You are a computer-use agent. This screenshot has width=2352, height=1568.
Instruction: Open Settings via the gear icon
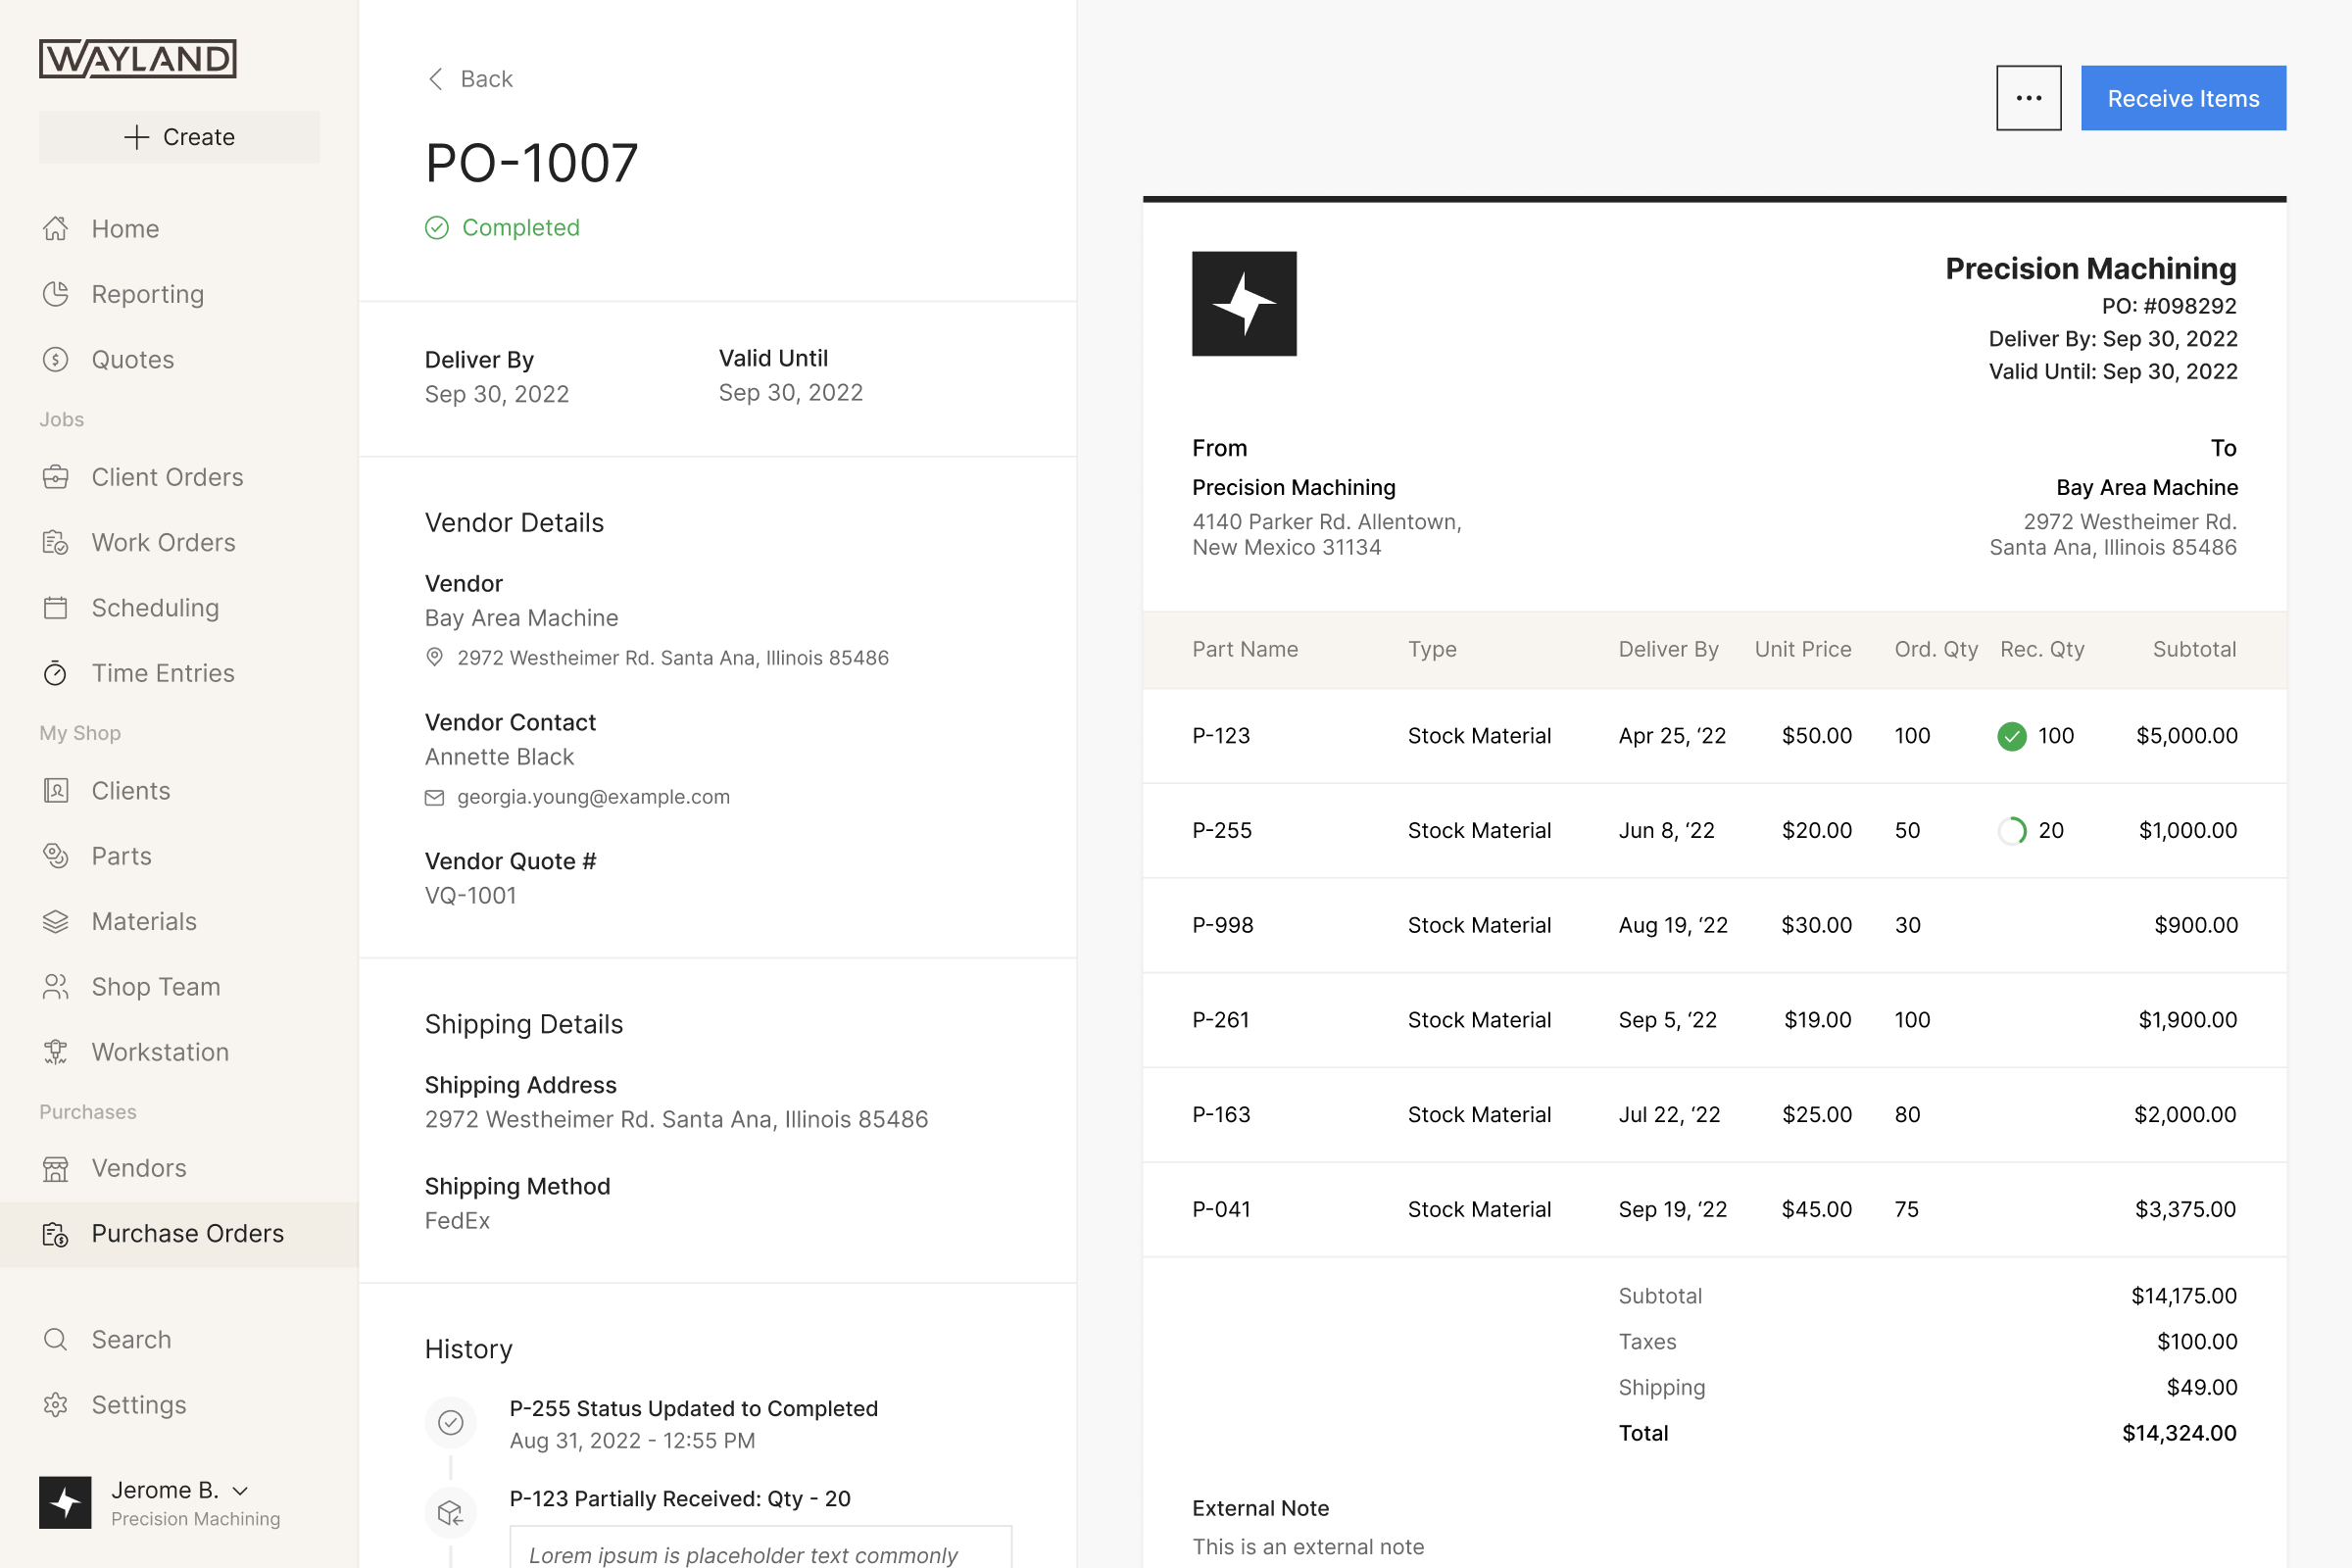[x=56, y=1405]
